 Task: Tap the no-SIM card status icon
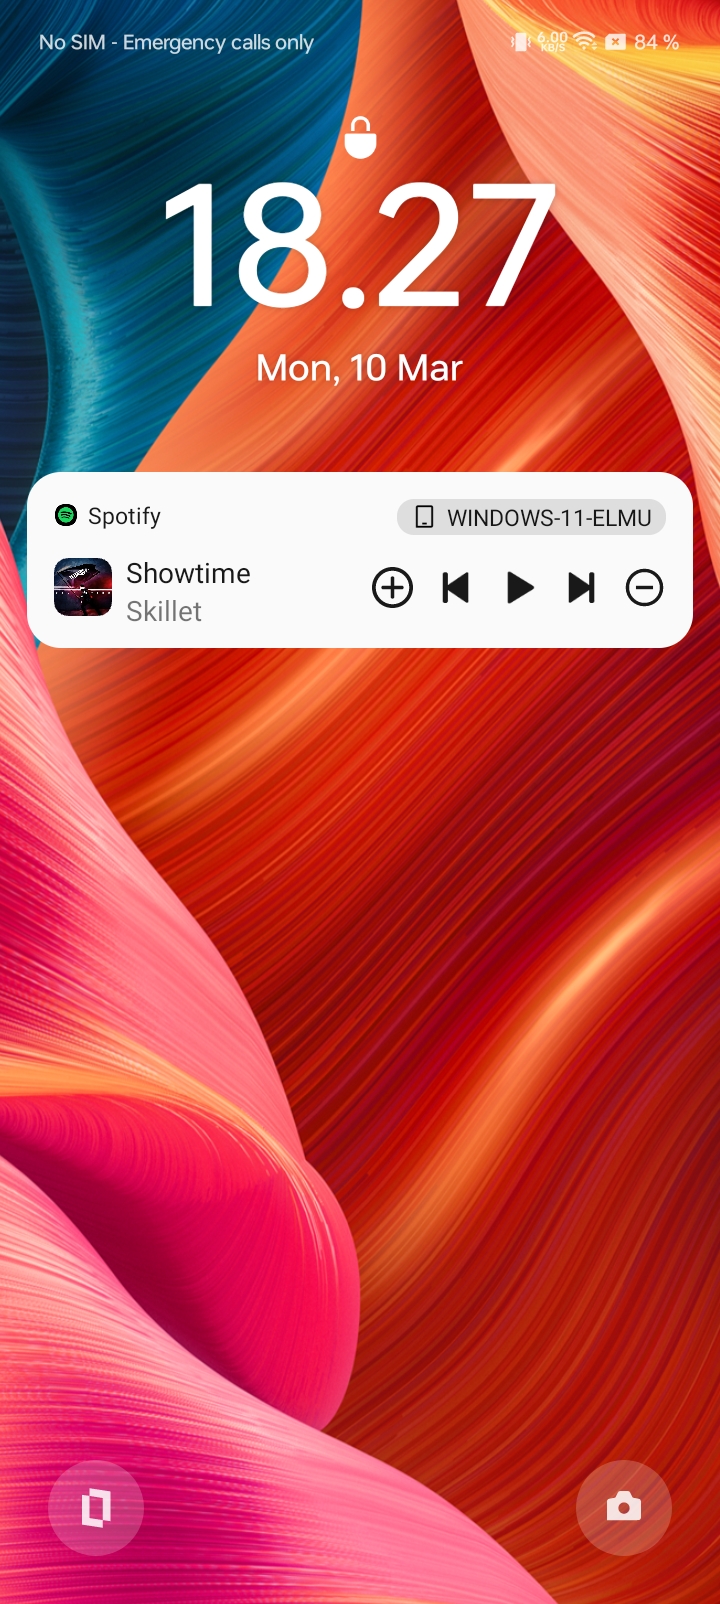click(x=615, y=42)
